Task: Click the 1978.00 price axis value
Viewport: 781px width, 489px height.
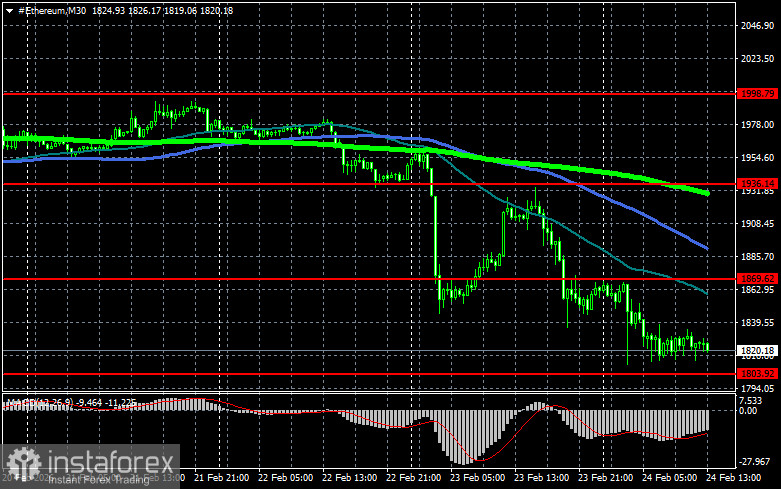Action: click(x=757, y=124)
